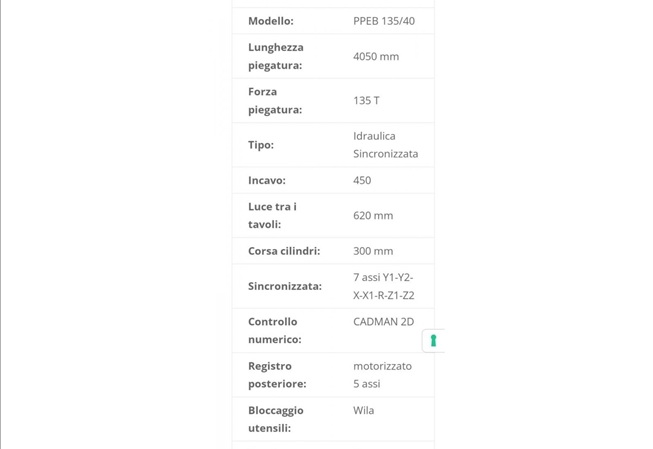
Task: Select the 'Idraulica Sincronizzata' value
Action: (385, 145)
